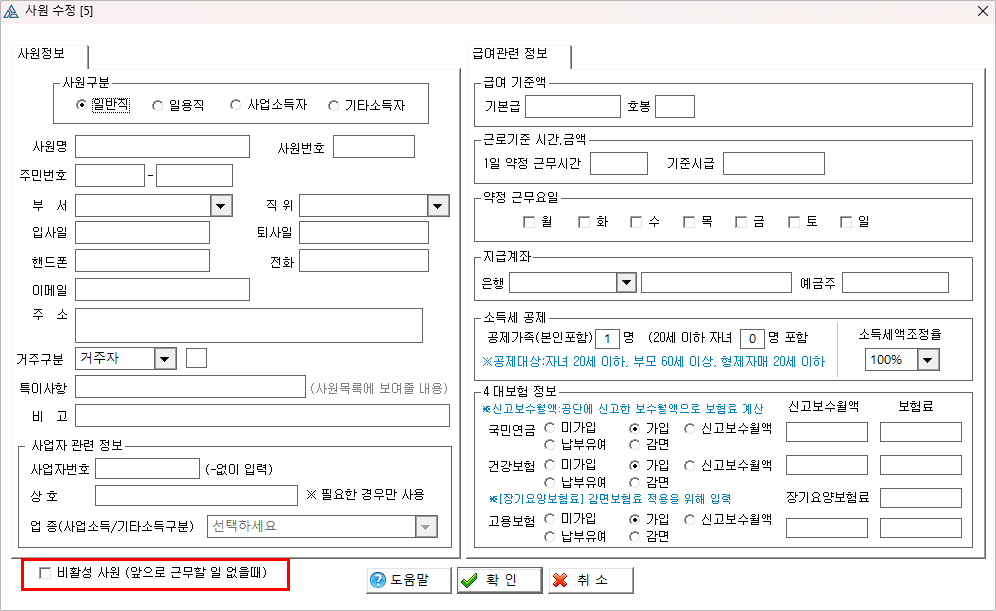Click the 장기요양보험료 field
This screenshot has width=996, height=611.
pyautogui.click(x=921, y=498)
